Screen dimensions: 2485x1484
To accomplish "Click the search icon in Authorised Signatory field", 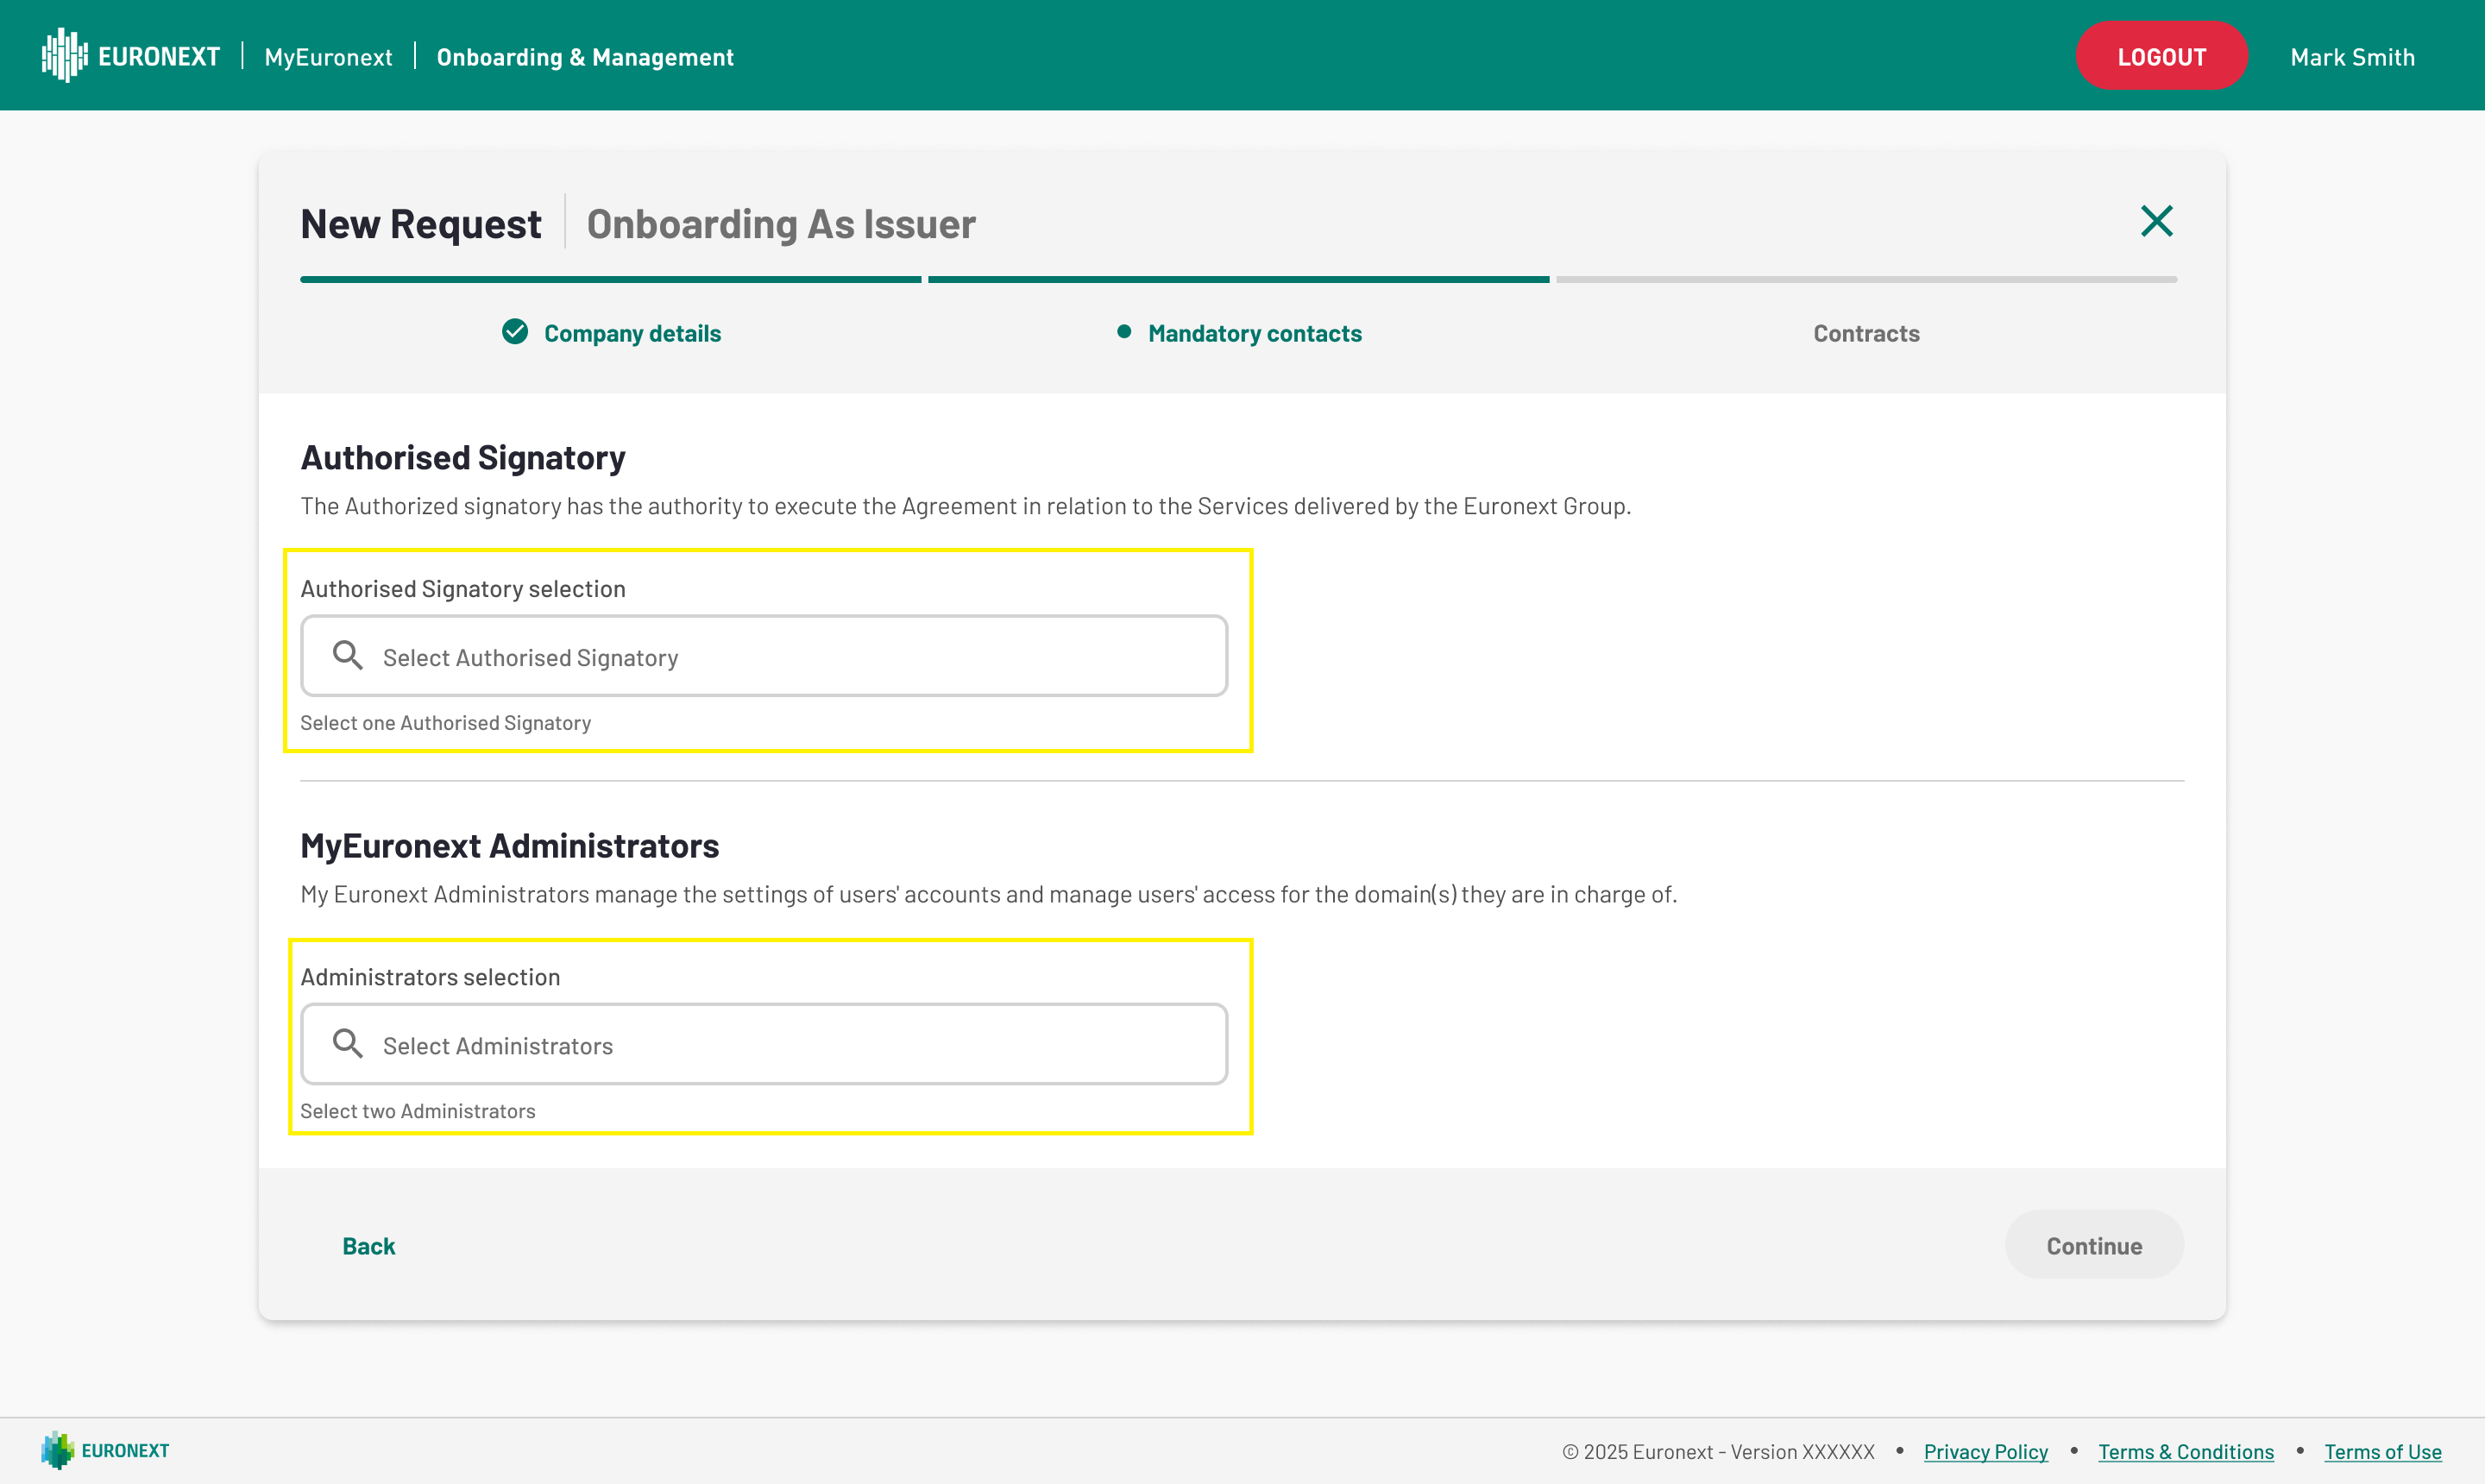I will click(x=347, y=656).
